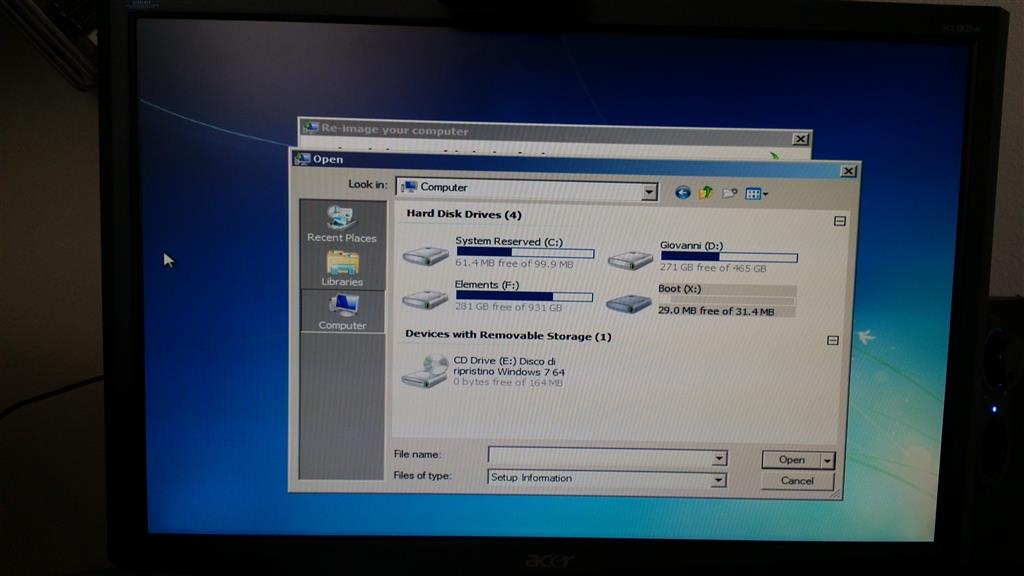Open Recent Places in the sidebar
The width and height of the screenshot is (1024, 576).
coord(342,224)
